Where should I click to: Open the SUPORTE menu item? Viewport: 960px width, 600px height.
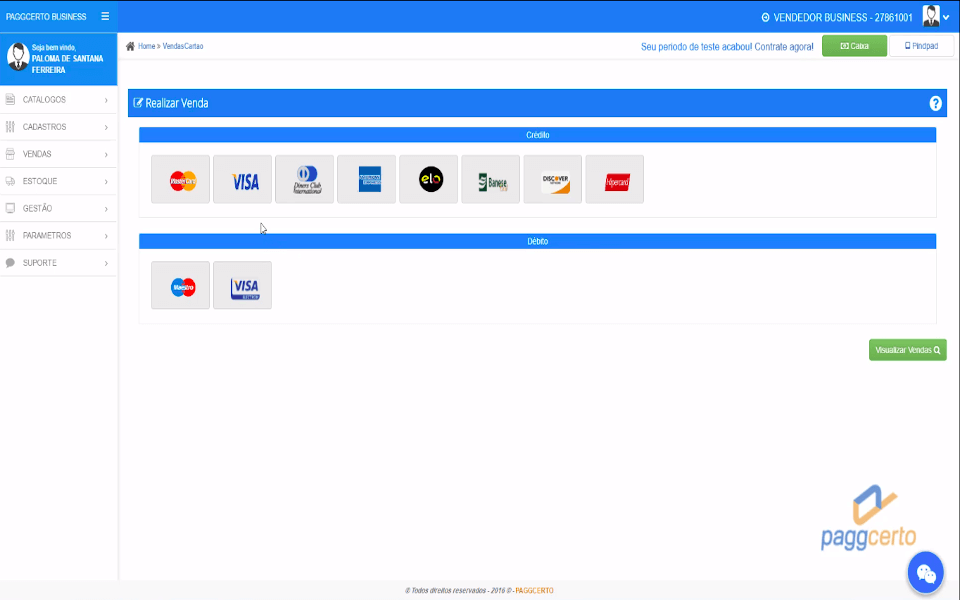click(58, 263)
